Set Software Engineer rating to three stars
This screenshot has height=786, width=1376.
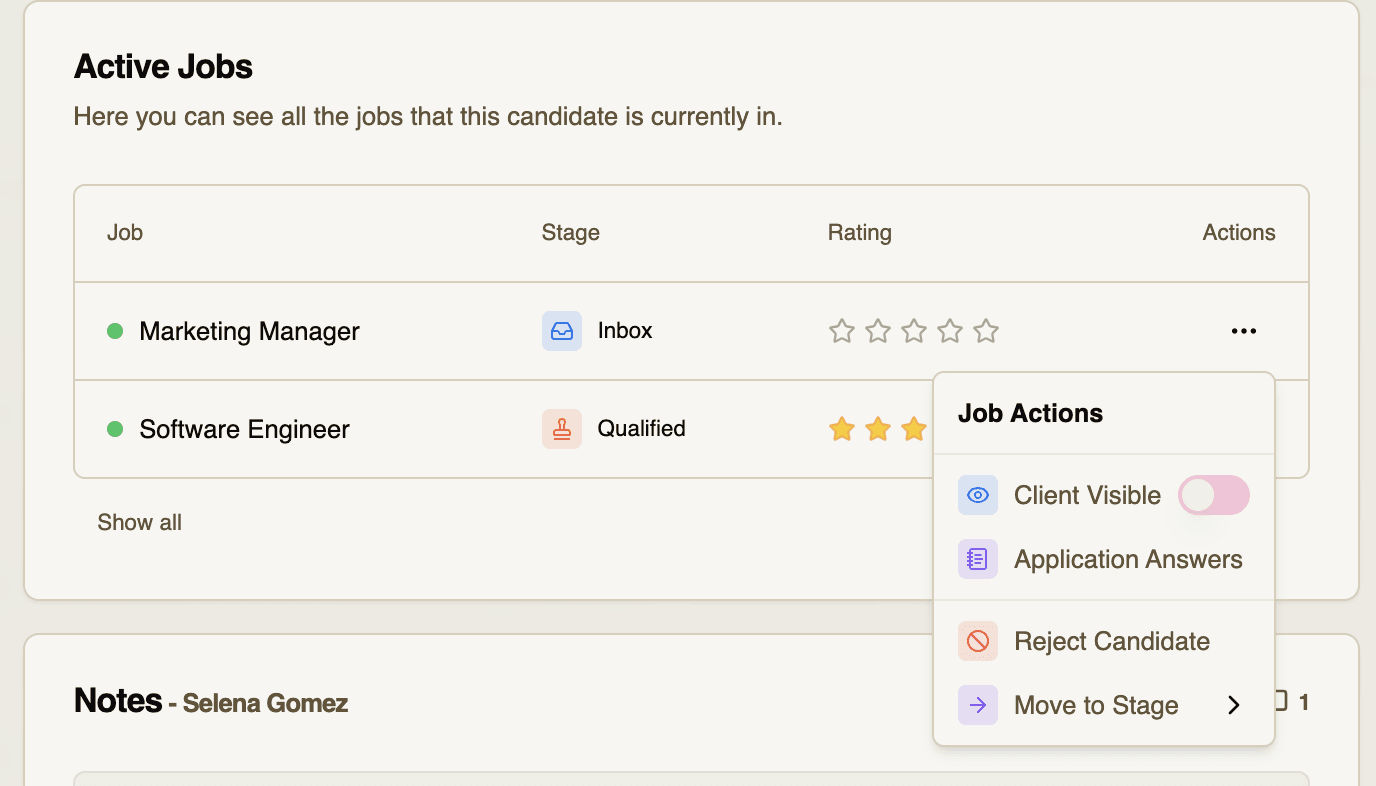click(x=914, y=429)
